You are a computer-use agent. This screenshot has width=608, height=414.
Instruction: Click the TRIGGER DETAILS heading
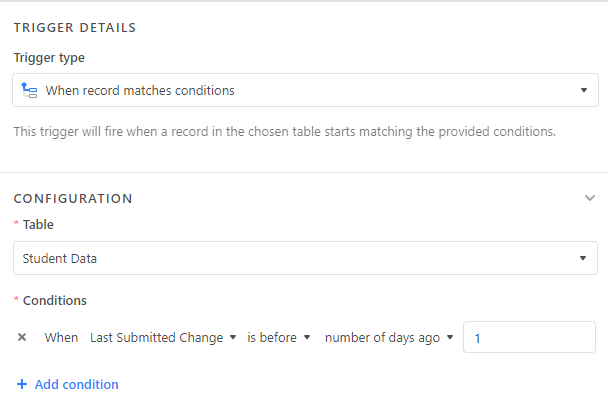click(x=75, y=28)
